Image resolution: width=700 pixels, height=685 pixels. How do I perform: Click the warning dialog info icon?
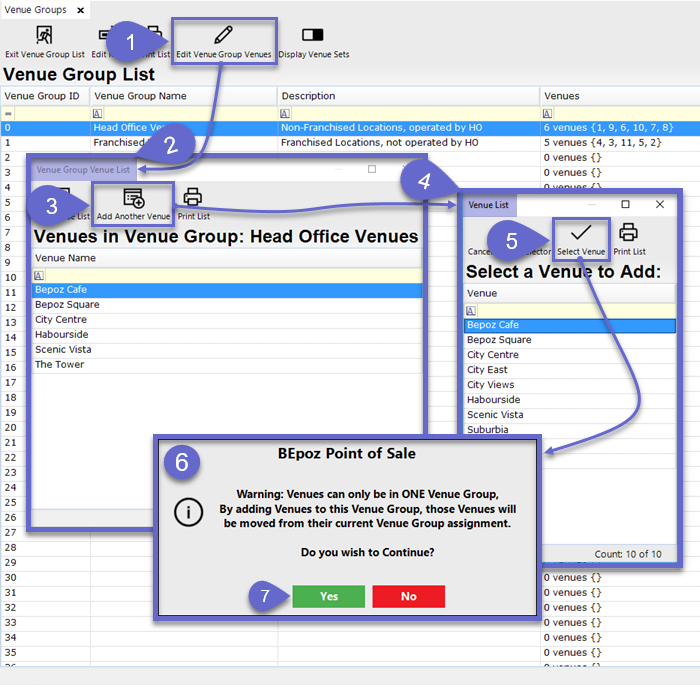[x=187, y=512]
